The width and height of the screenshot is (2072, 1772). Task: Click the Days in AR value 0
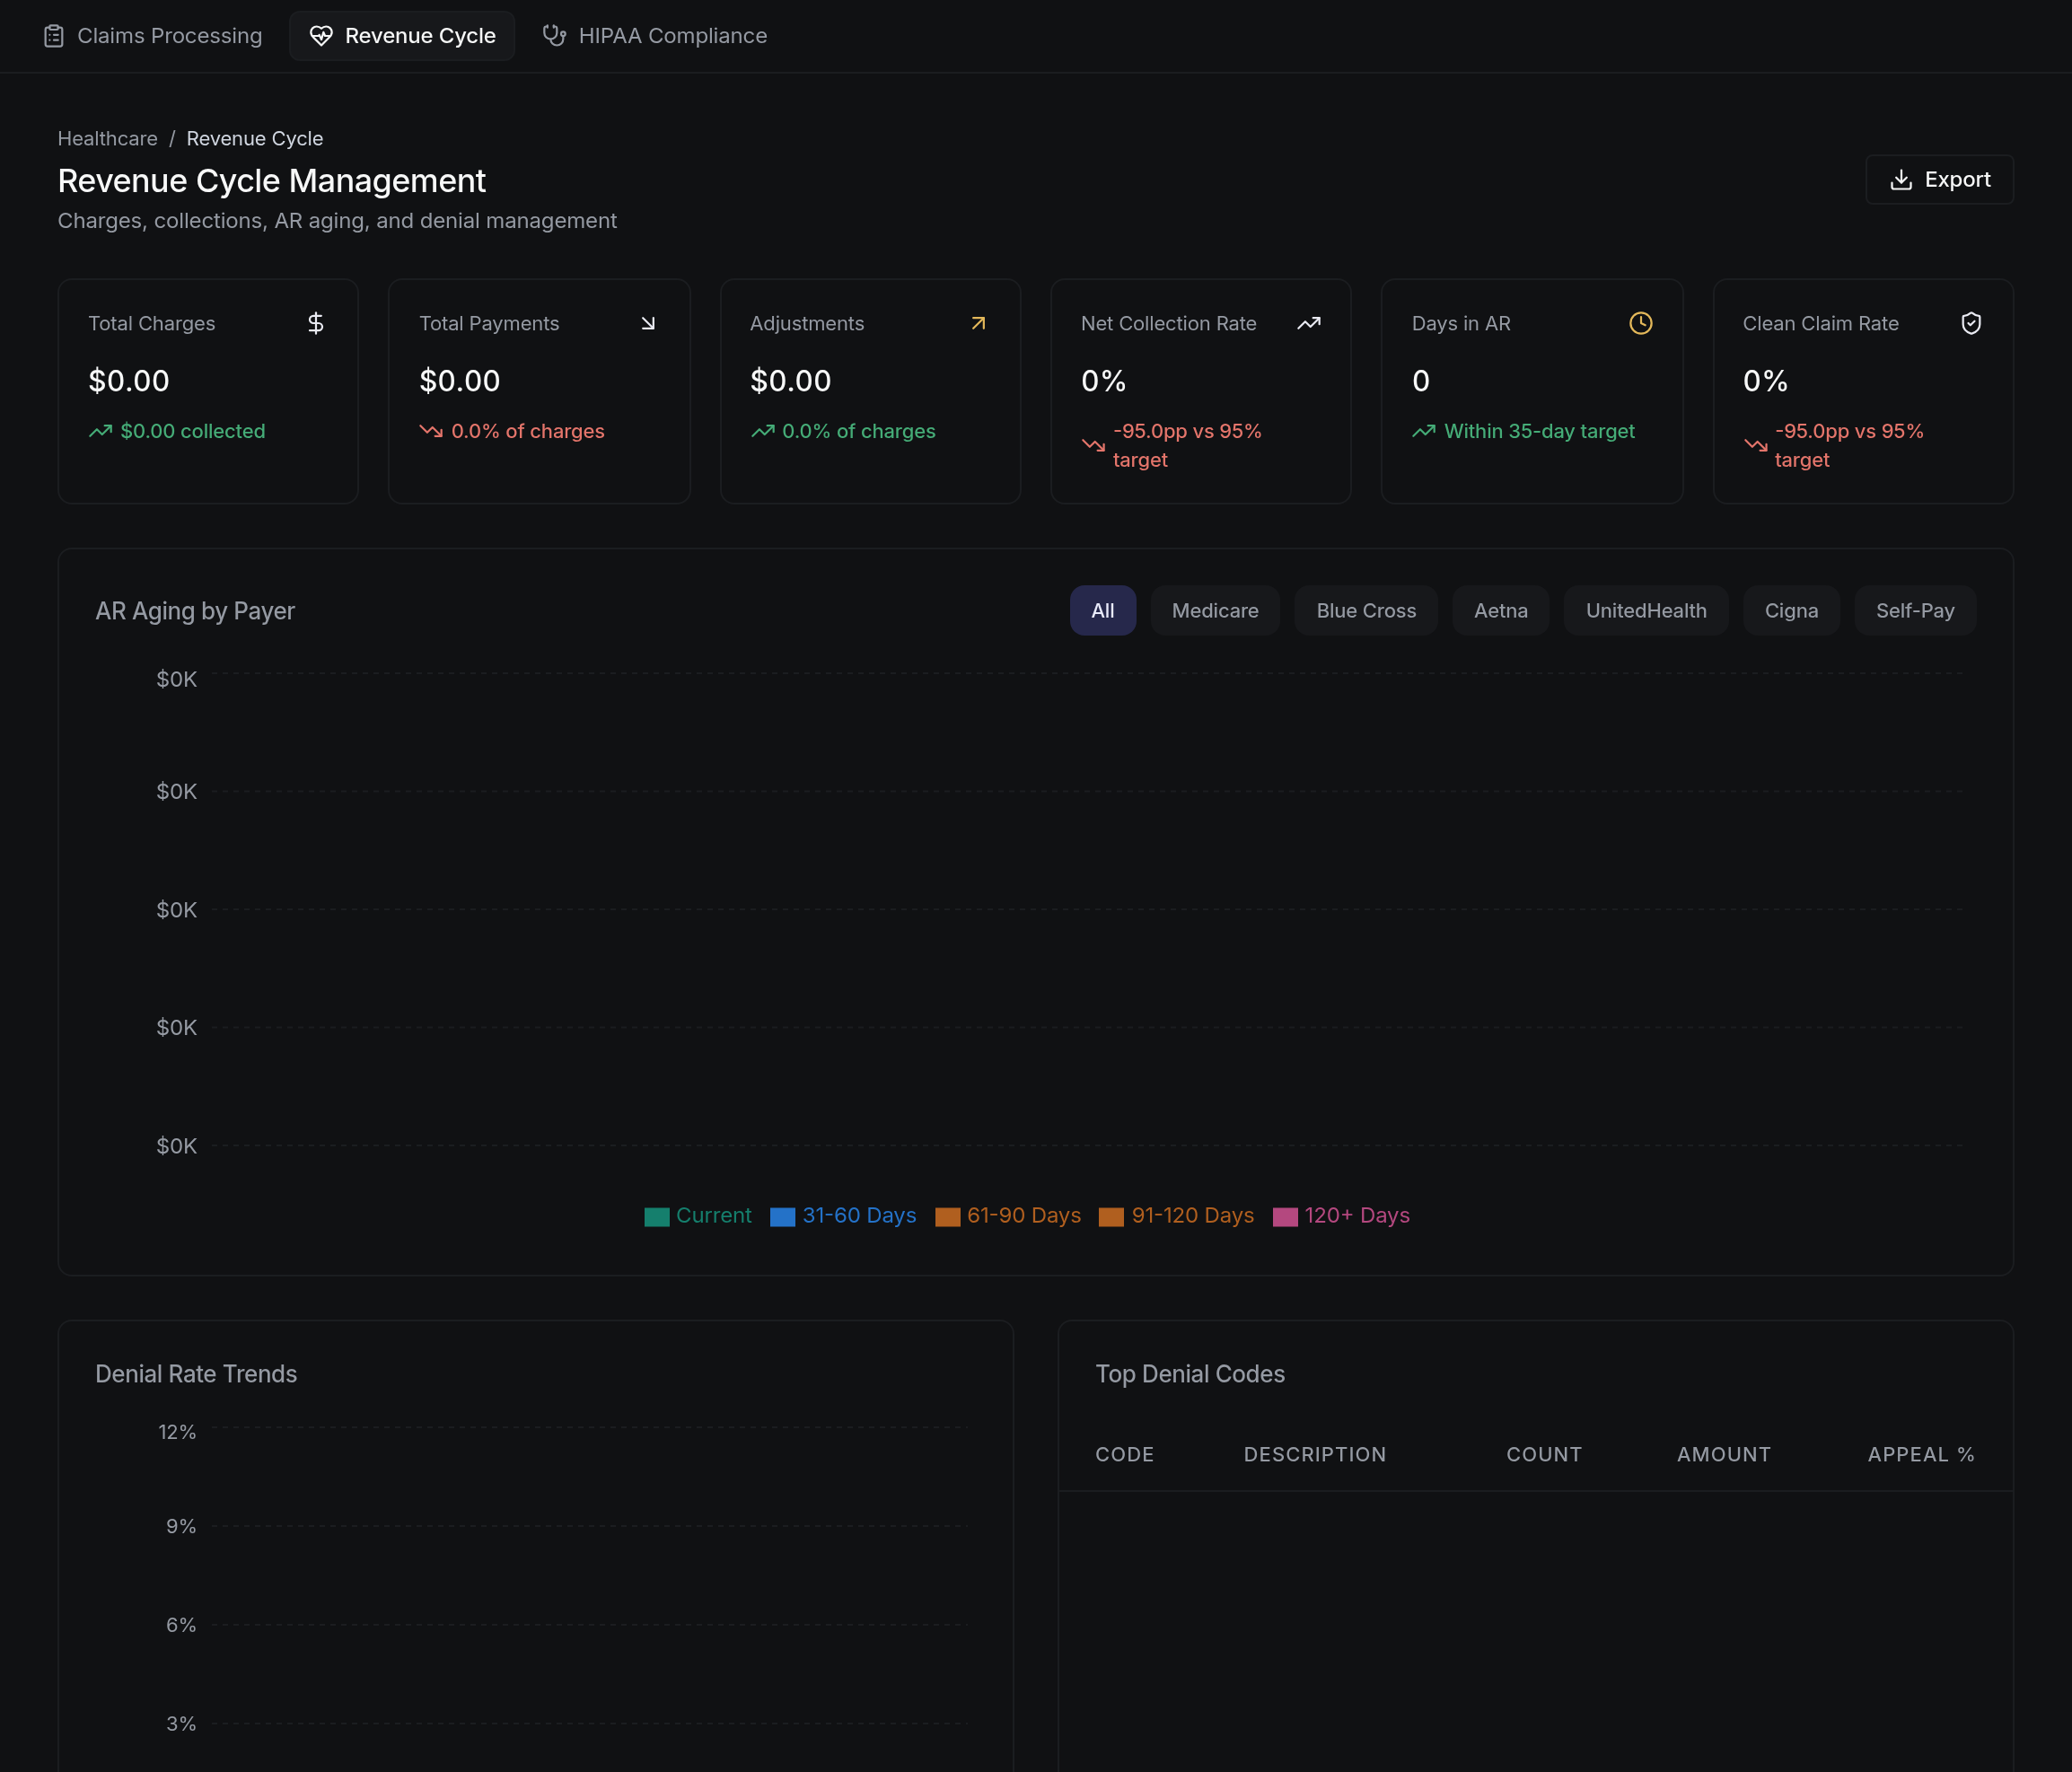coord(1421,380)
